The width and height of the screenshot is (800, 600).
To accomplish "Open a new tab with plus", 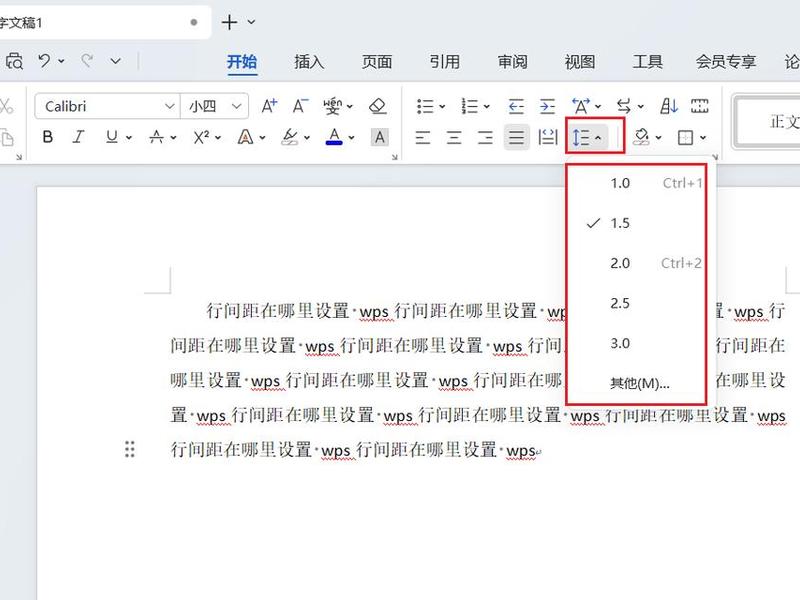I will tap(230, 22).
